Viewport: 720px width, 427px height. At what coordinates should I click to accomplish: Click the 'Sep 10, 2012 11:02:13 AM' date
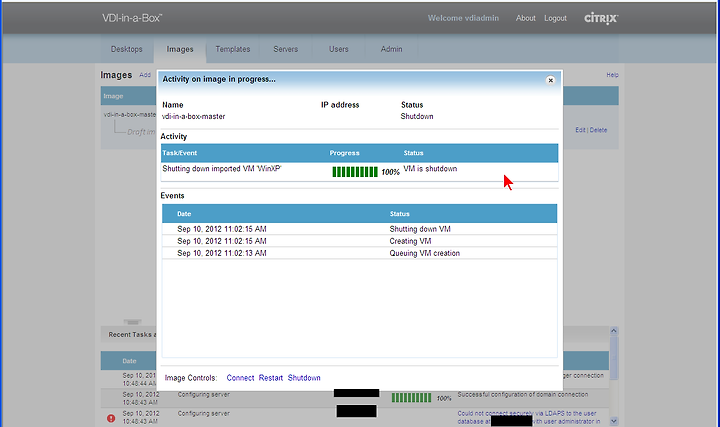tap(222, 253)
